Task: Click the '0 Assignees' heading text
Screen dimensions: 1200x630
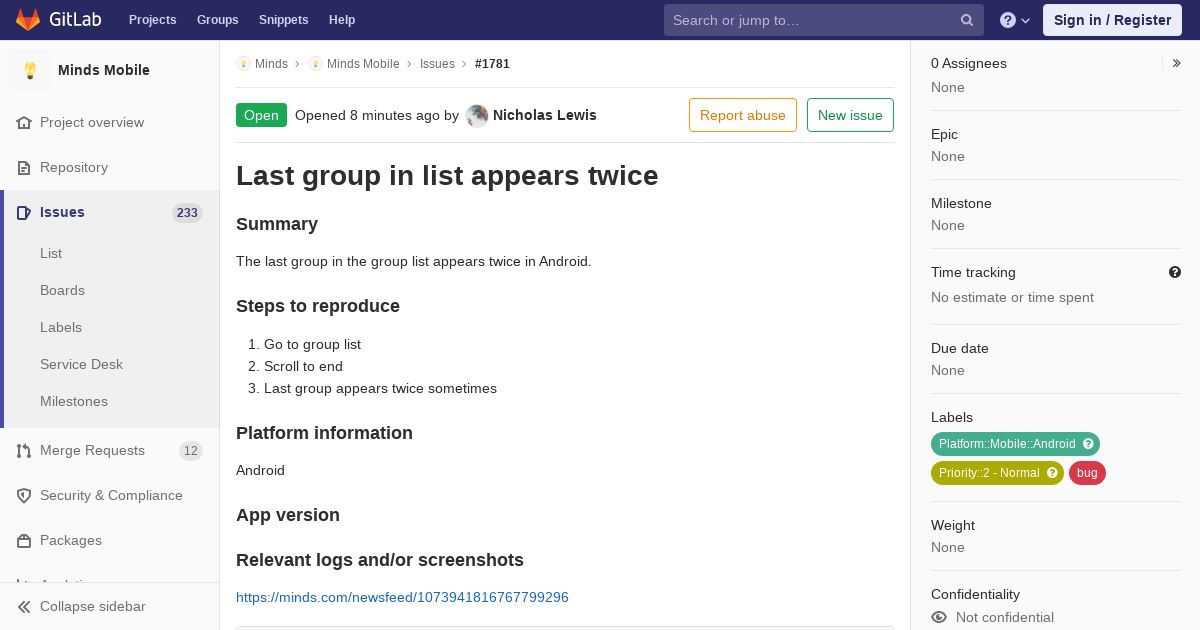Action: pos(969,63)
